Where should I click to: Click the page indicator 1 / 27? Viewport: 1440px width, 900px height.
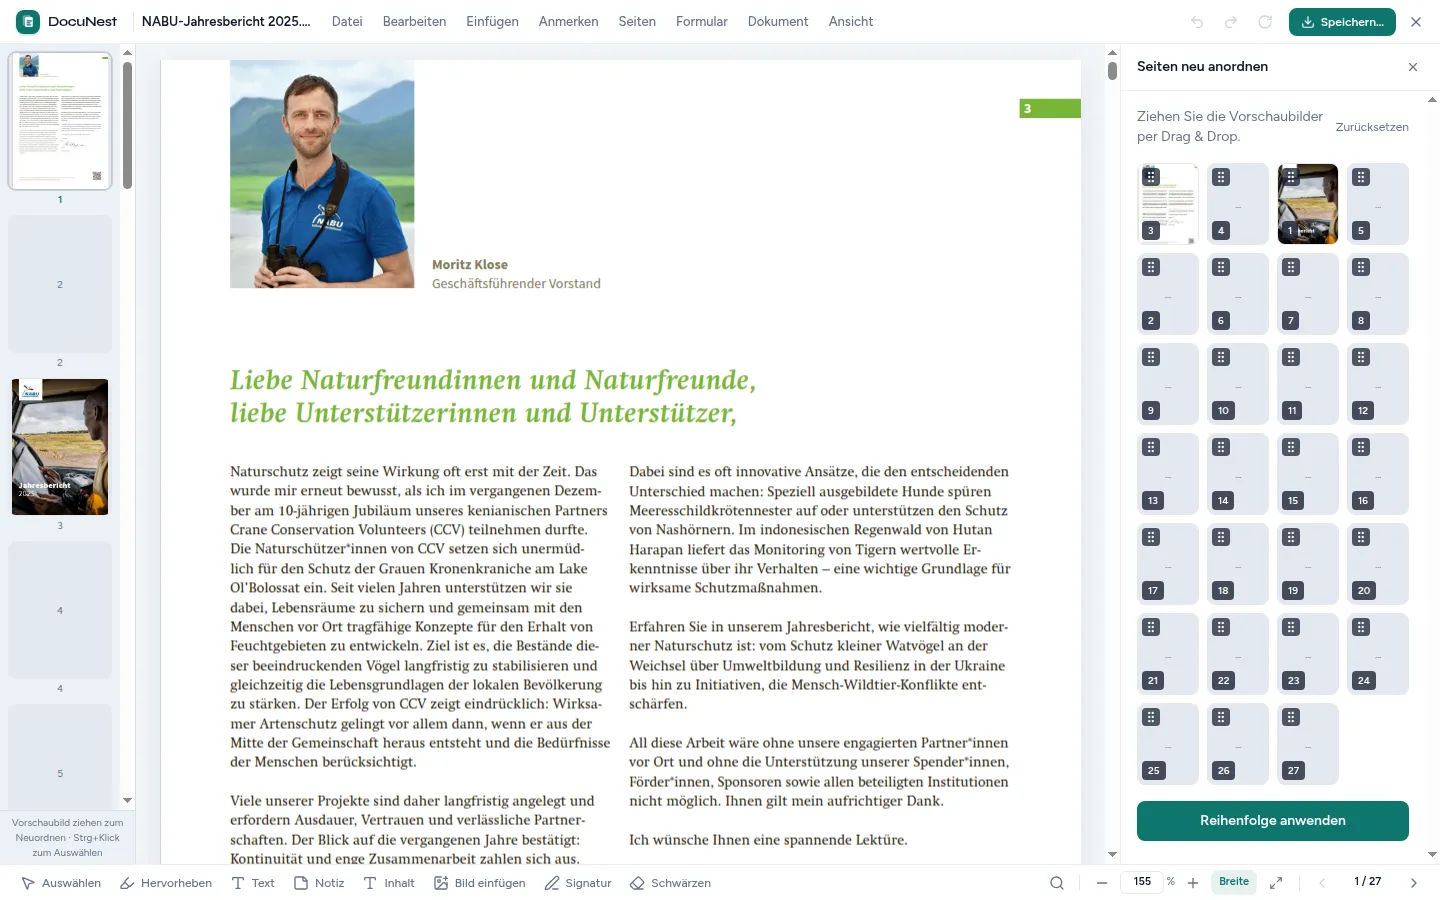point(1368,882)
